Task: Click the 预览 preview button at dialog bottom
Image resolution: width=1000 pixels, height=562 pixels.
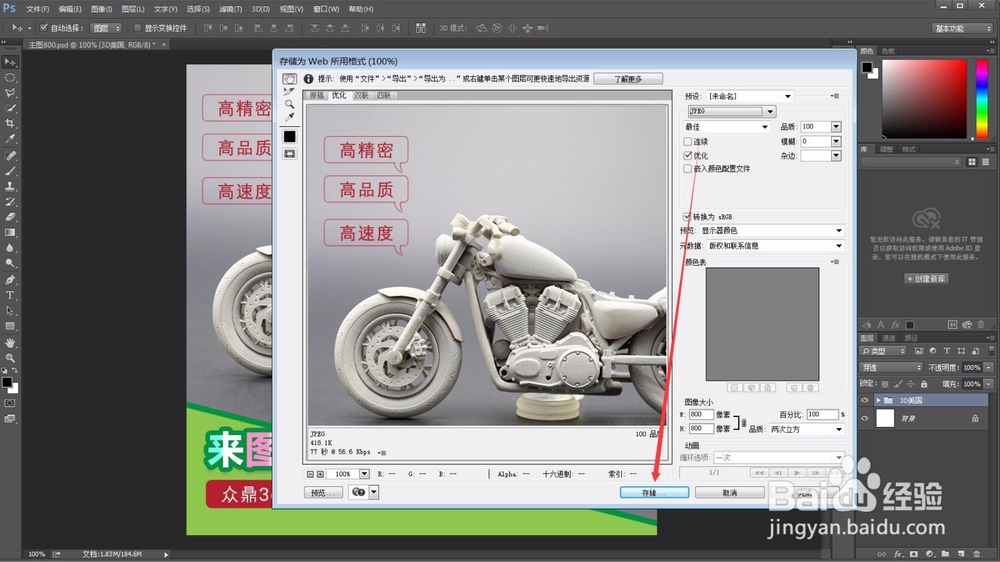Action: [323, 492]
